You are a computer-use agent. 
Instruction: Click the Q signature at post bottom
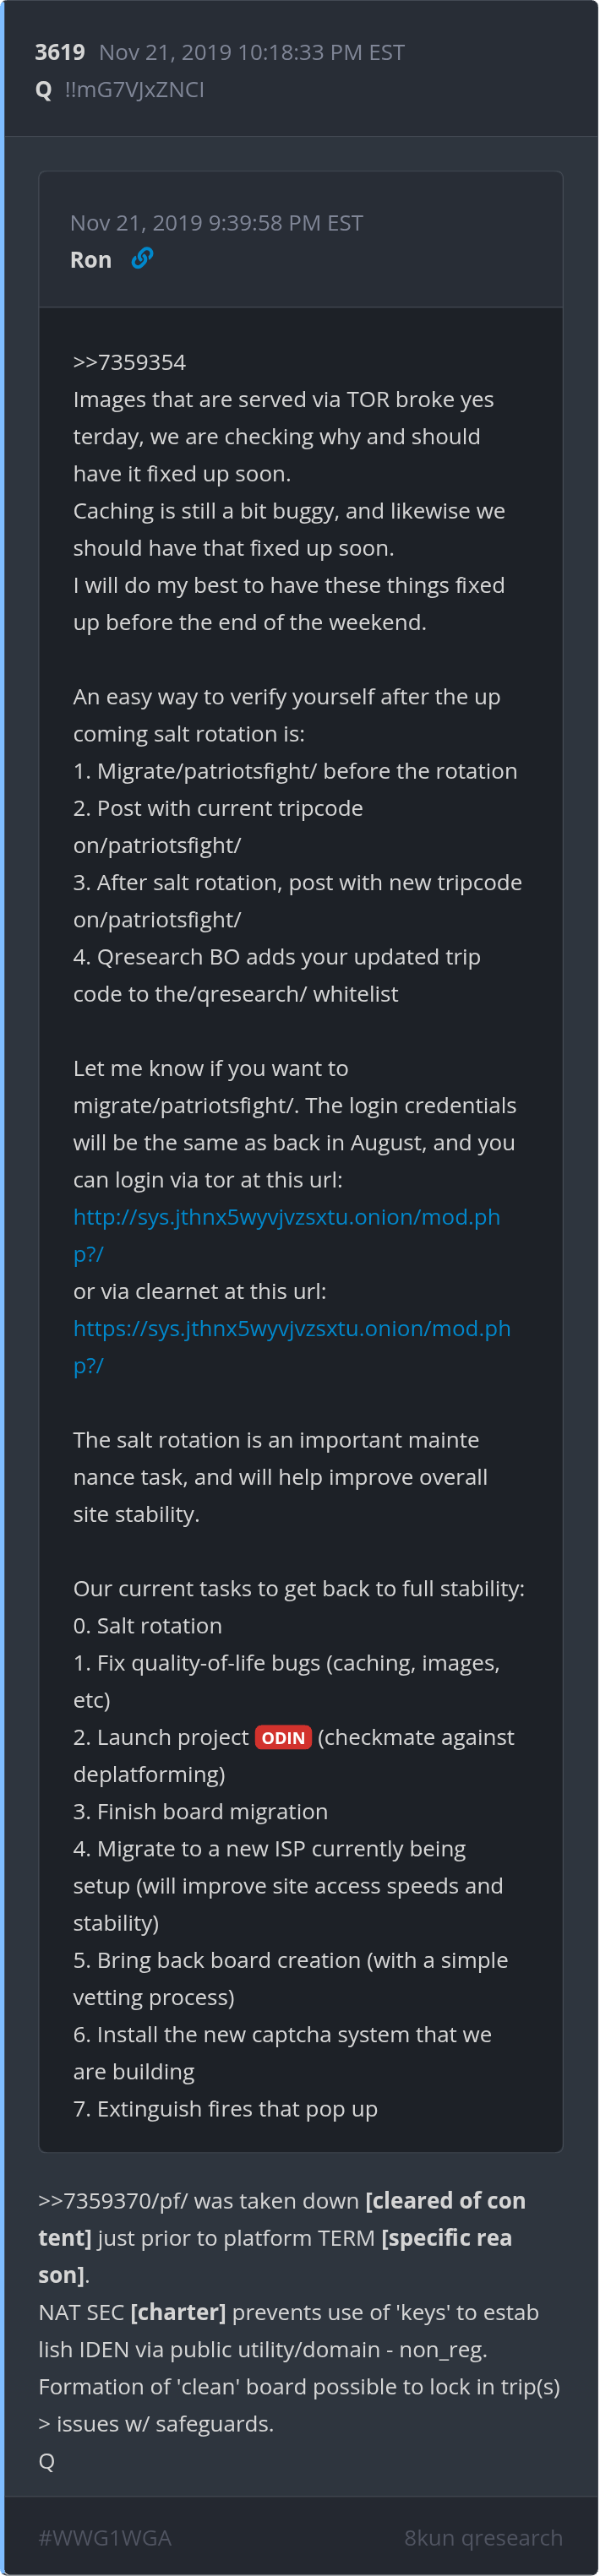(47, 2461)
